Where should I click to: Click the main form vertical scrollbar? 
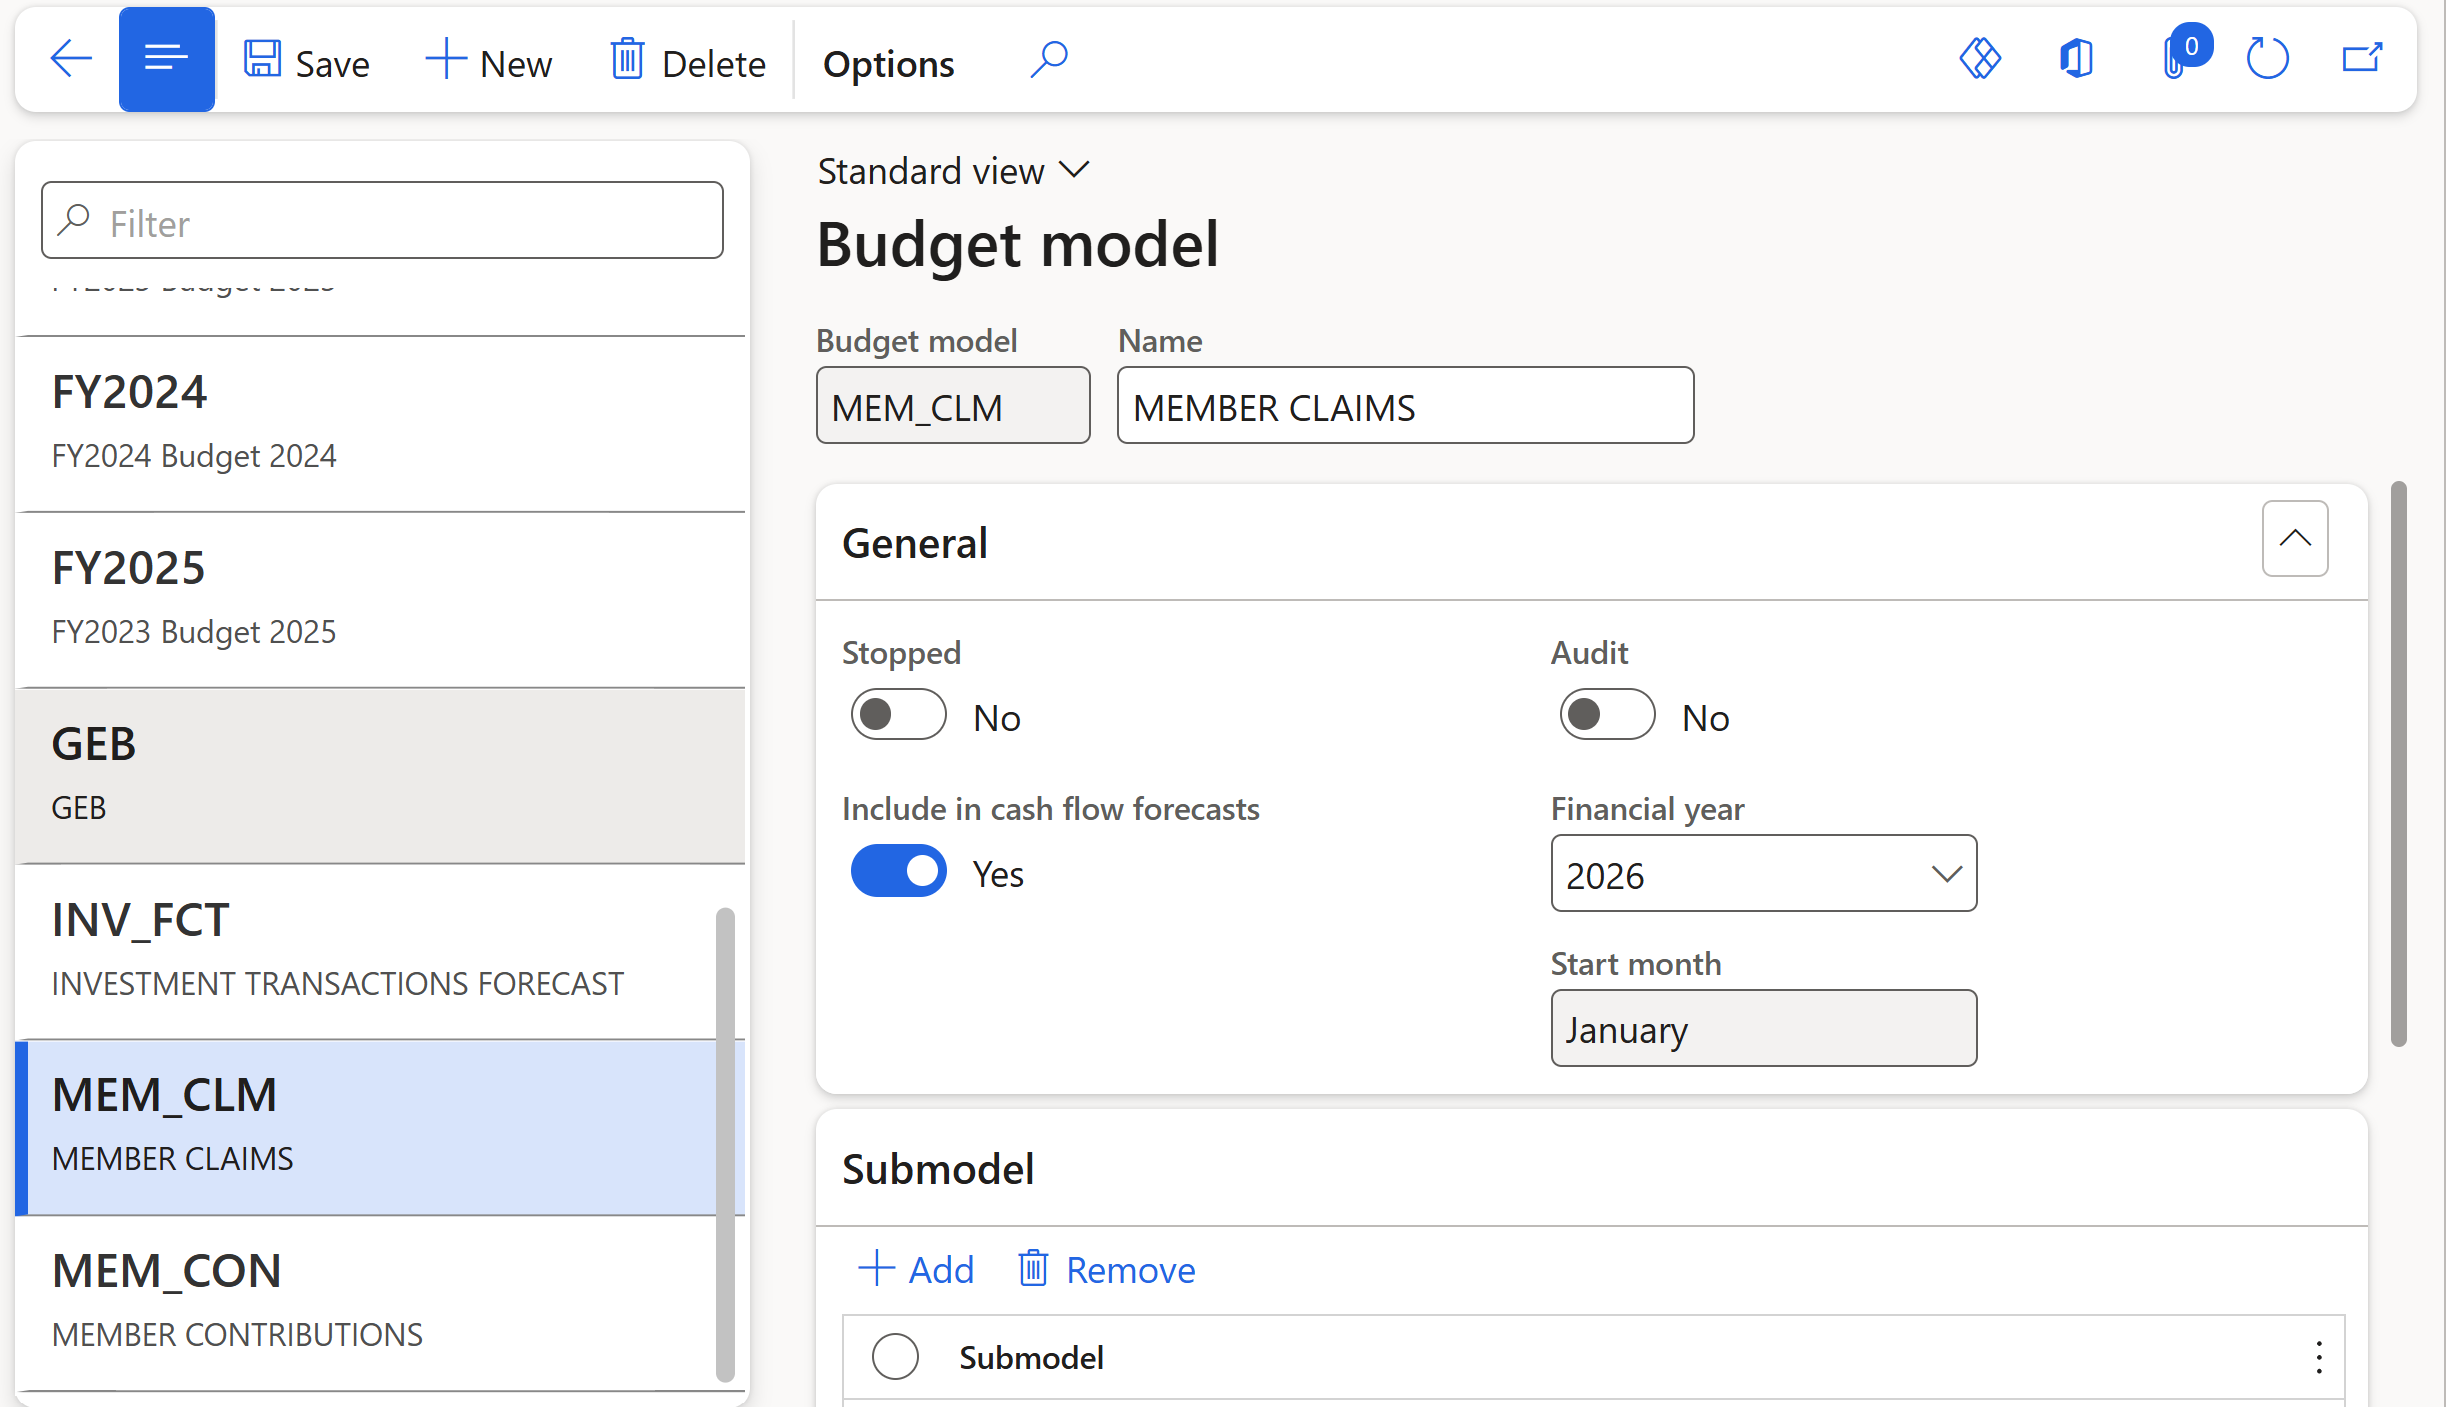[2398, 764]
